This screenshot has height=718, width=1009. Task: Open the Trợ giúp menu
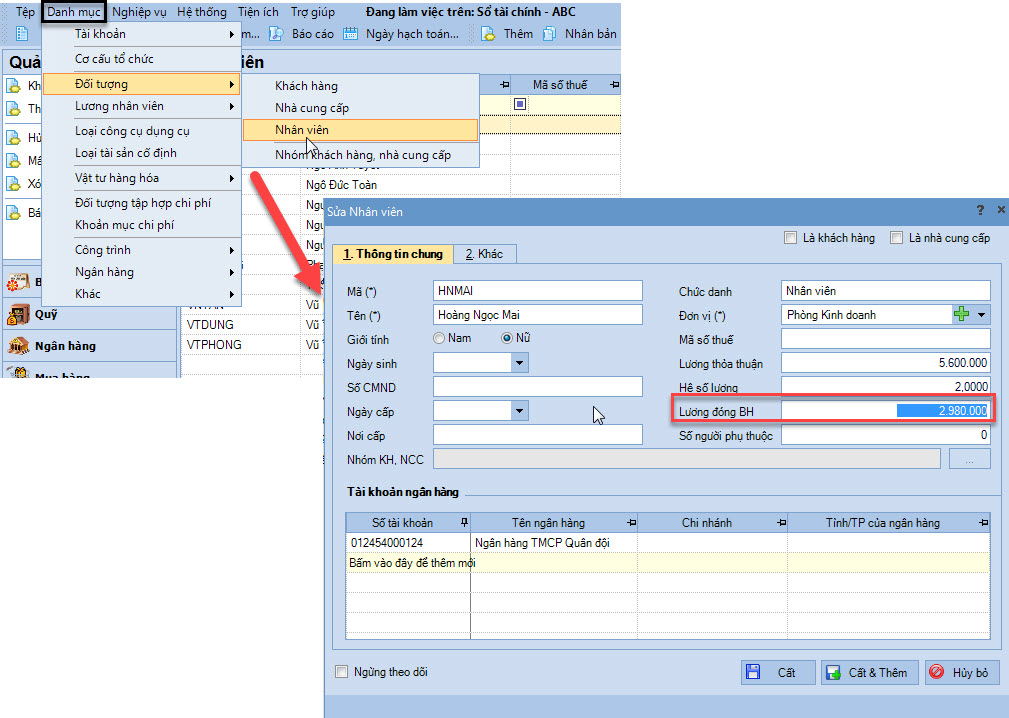pyautogui.click(x=313, y=12)
